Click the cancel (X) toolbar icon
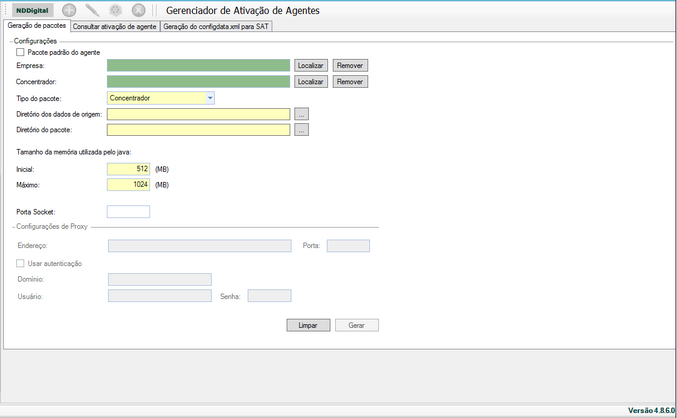Viewport: 677px width, 418px height. click(138, 10)
